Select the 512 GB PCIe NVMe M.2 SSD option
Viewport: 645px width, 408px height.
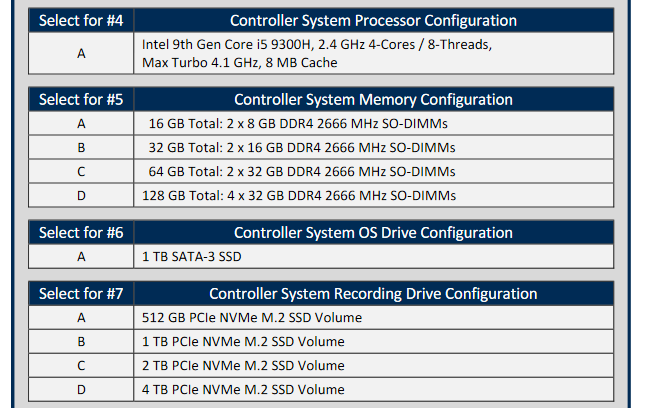[252, 317]
